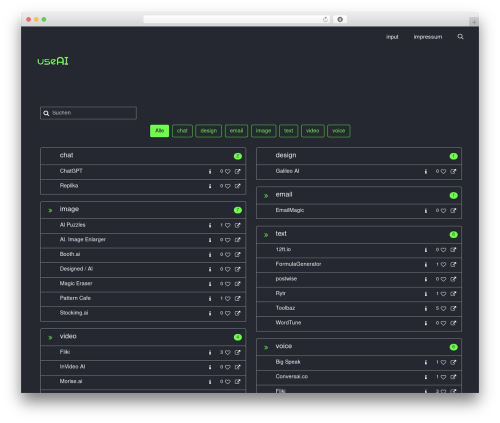Open the input navigation link
Viewport: 500px width, 423px height.
click(x=392, y=37)
